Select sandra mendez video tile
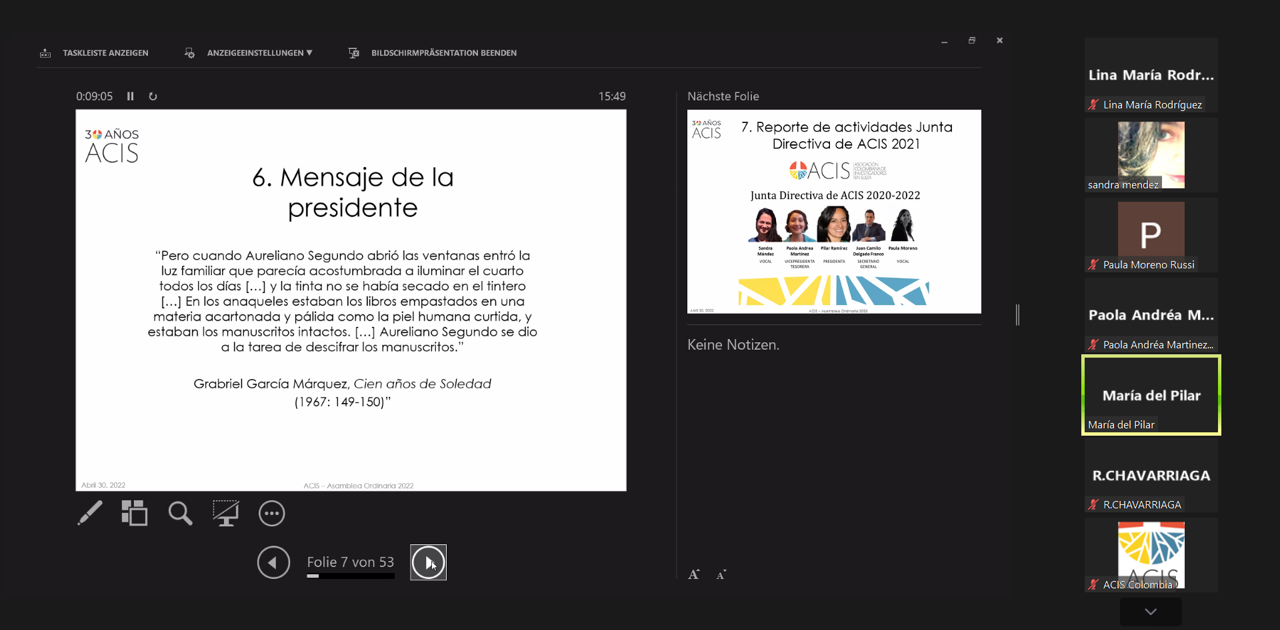The image size is (1280, 630). coord(1151,155)
